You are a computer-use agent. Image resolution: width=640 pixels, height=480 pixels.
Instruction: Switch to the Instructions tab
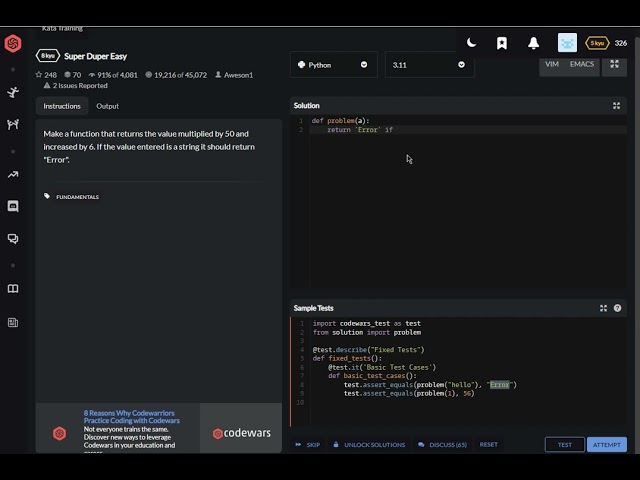coord(62,106)
